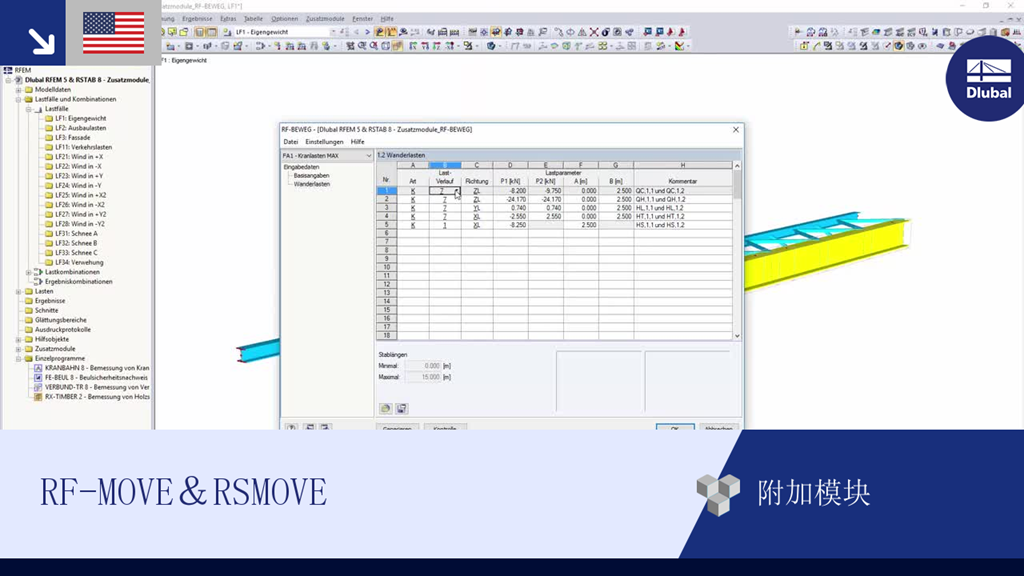Click the RX-TIMBER 2 program icon
The height and width of the screenshot is (576, 1024).
pos(38,396)
